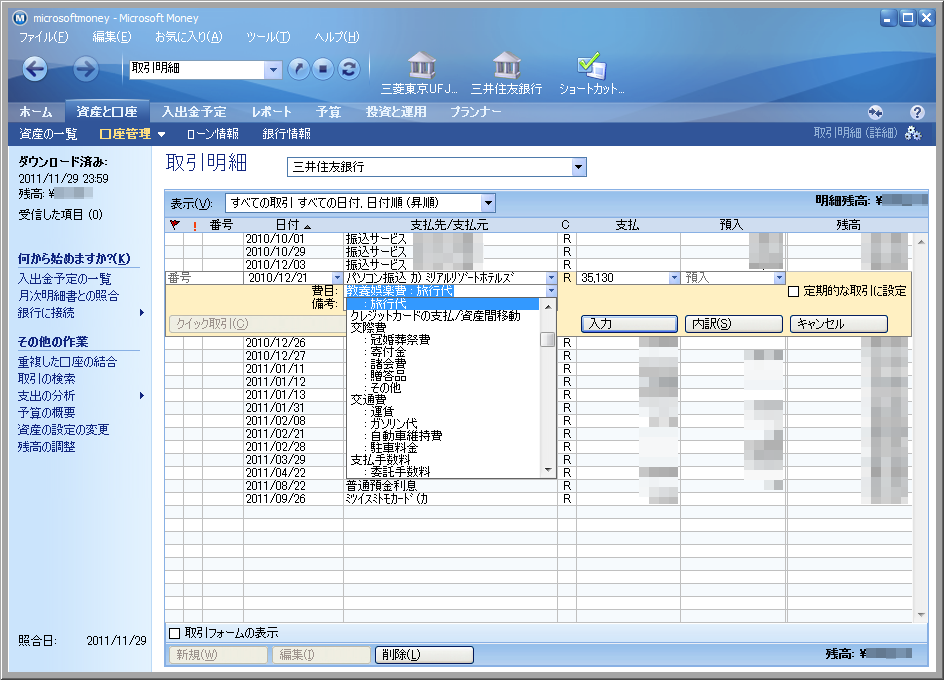Click the 番号 input field in edit row
This screenshot has height=680, width=944.
[204, 278]
